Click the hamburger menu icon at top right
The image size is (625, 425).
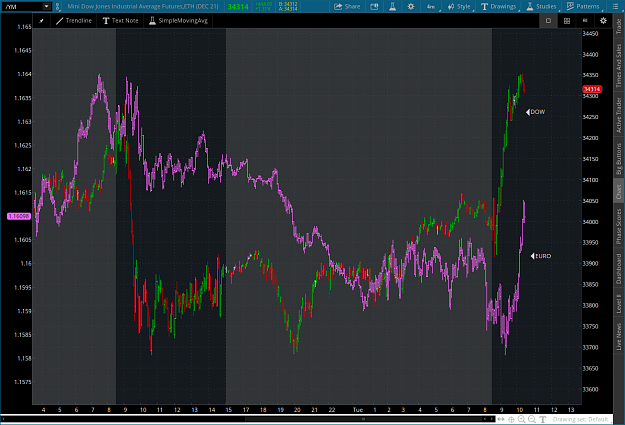pyautogui.click(x=615, y=6)
